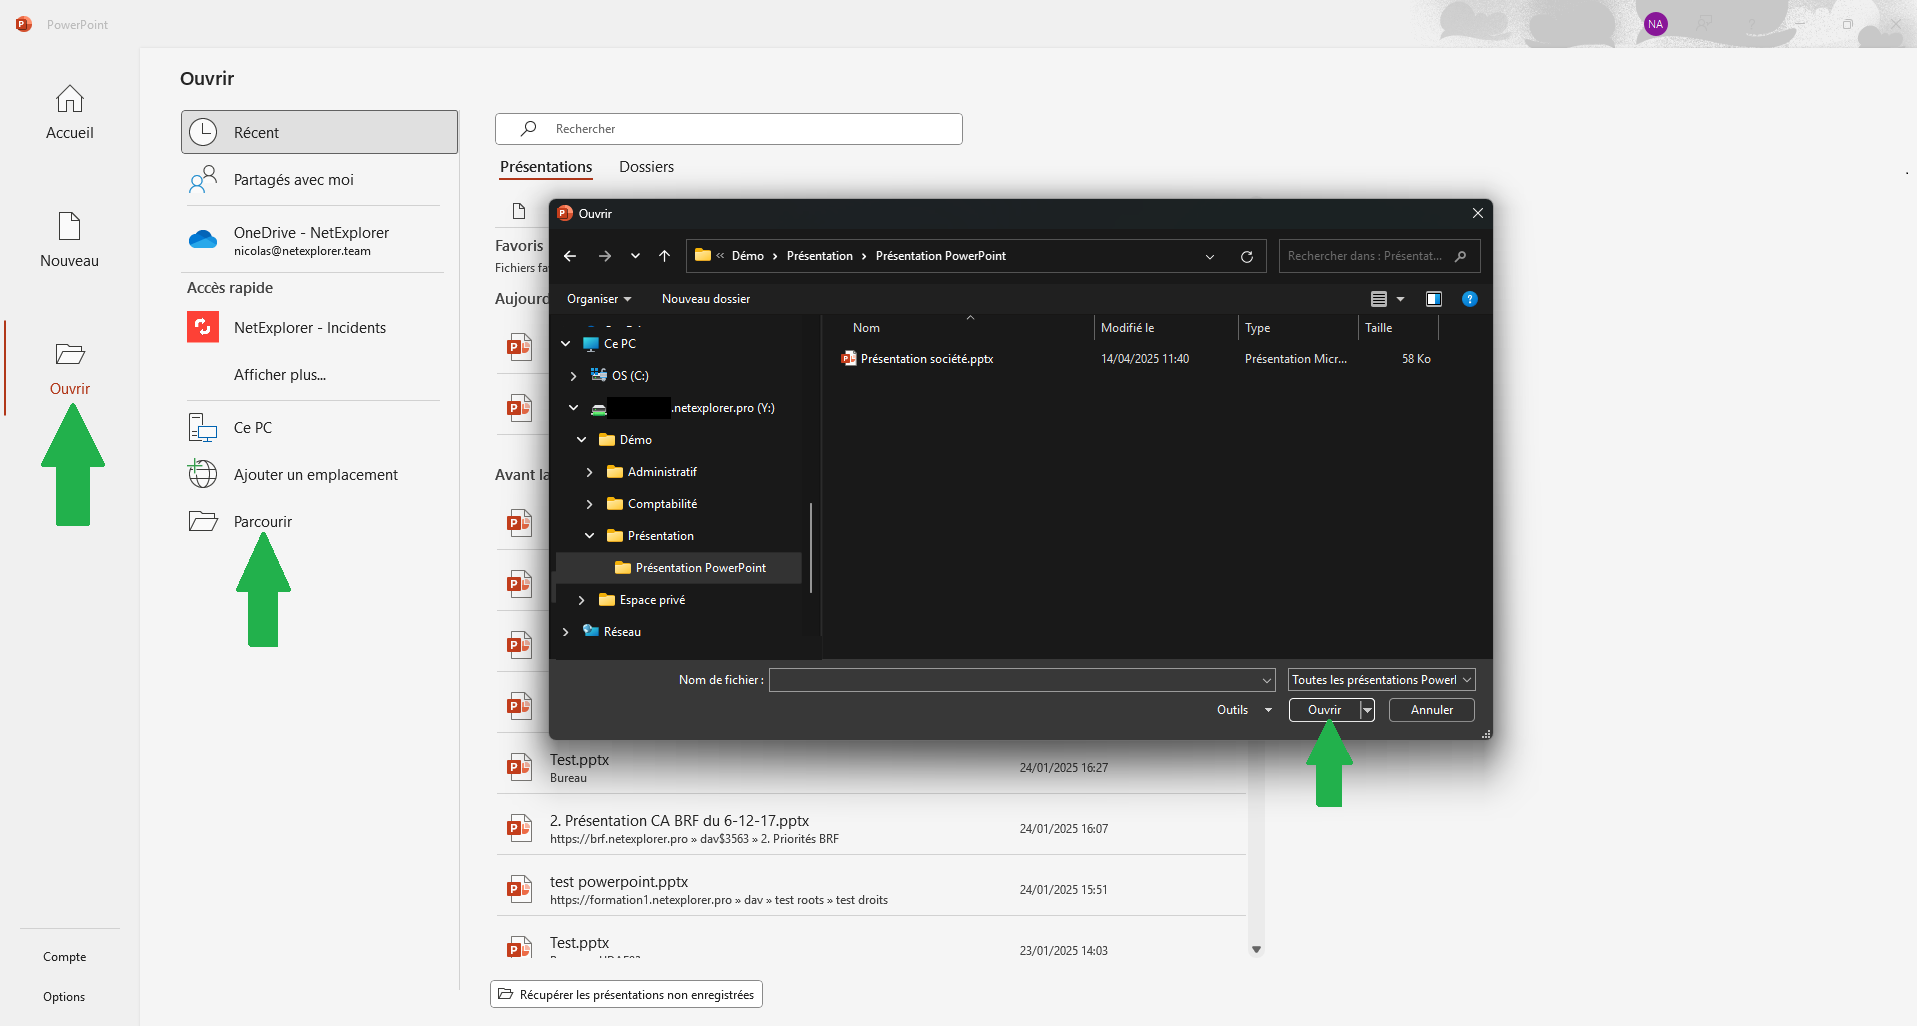Click Afficher plus... link
The image size is (1917, 1026).
(x=280, y=375)
